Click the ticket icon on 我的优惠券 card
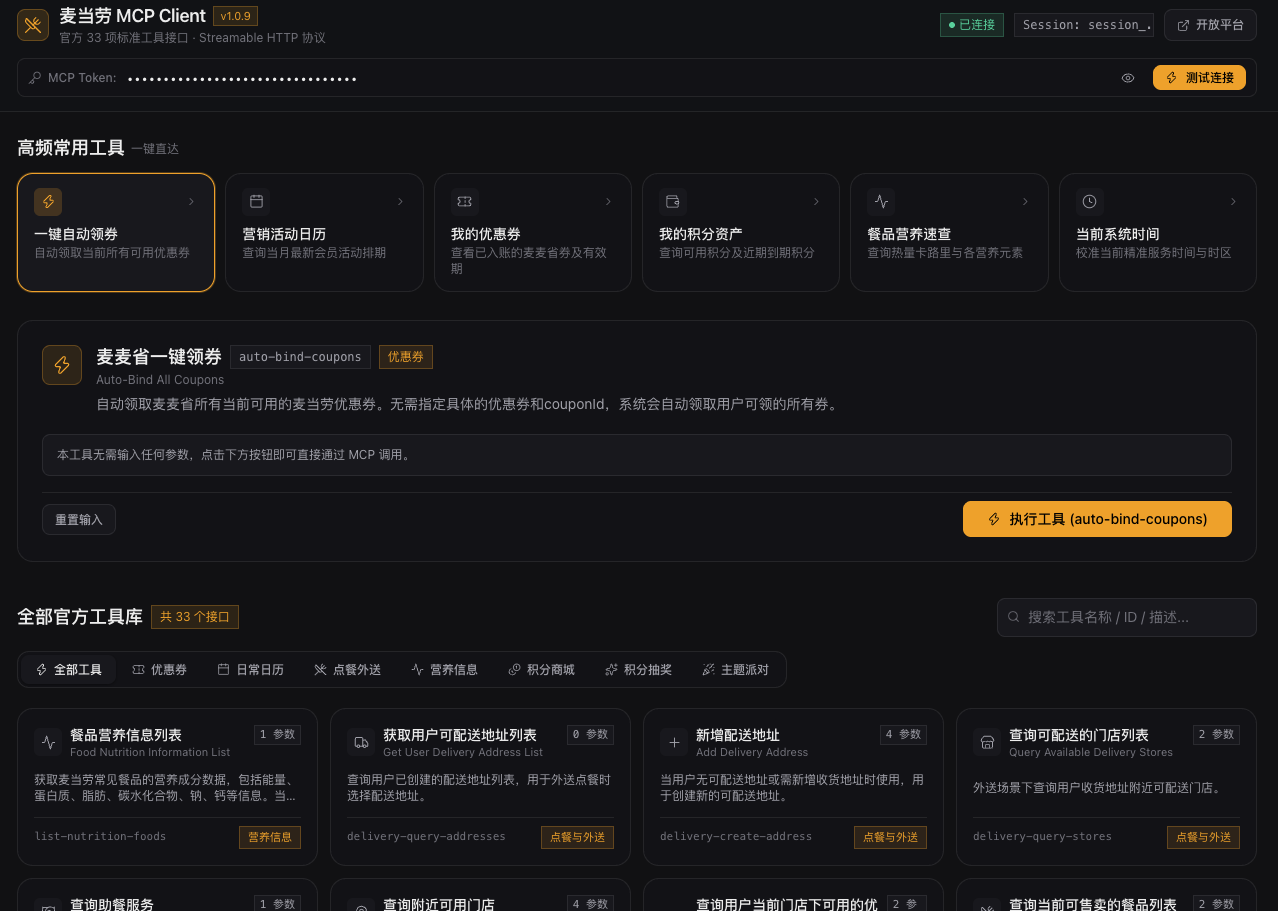Viewport: 1278px width, 911px height. coord(464,201)
